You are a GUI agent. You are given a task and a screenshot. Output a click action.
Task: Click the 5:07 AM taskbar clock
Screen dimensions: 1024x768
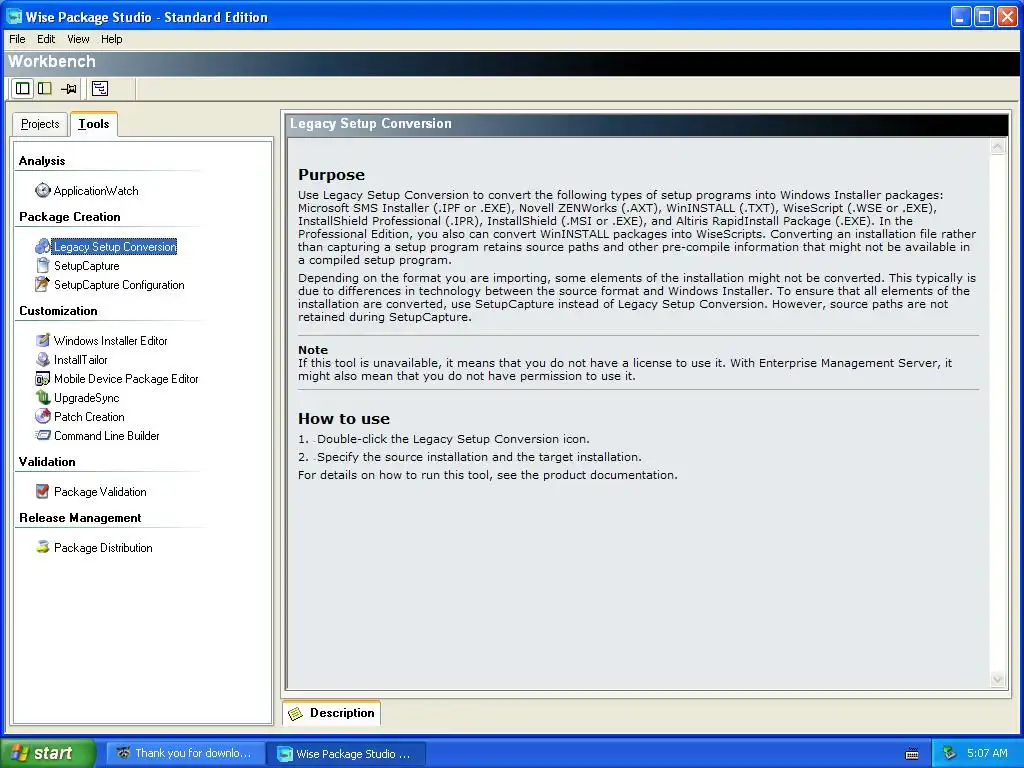tap(987, 753)
